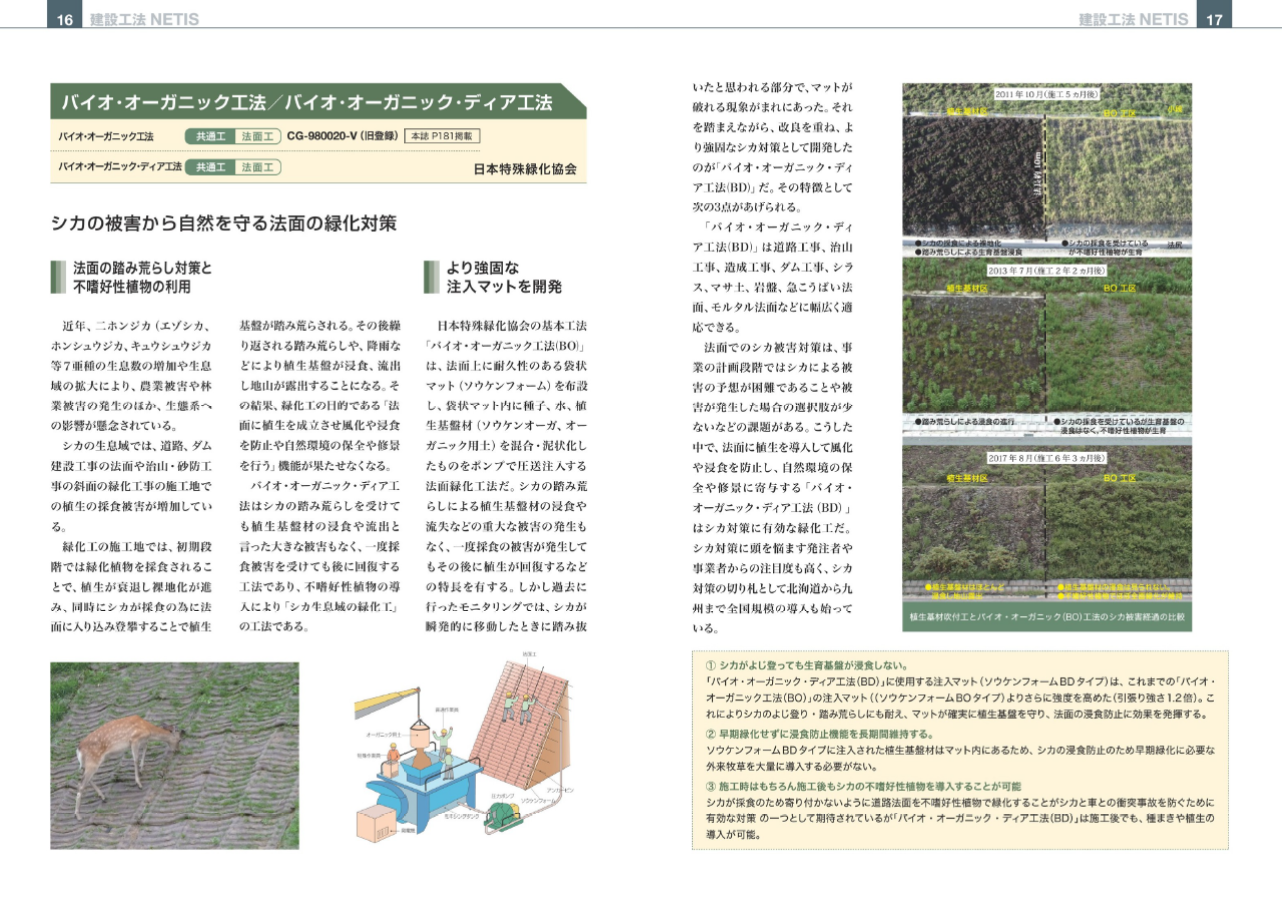Click the 共通工 tag in the first row
This screenshot has height=908, width=1288.
click(x=210, y=135)
